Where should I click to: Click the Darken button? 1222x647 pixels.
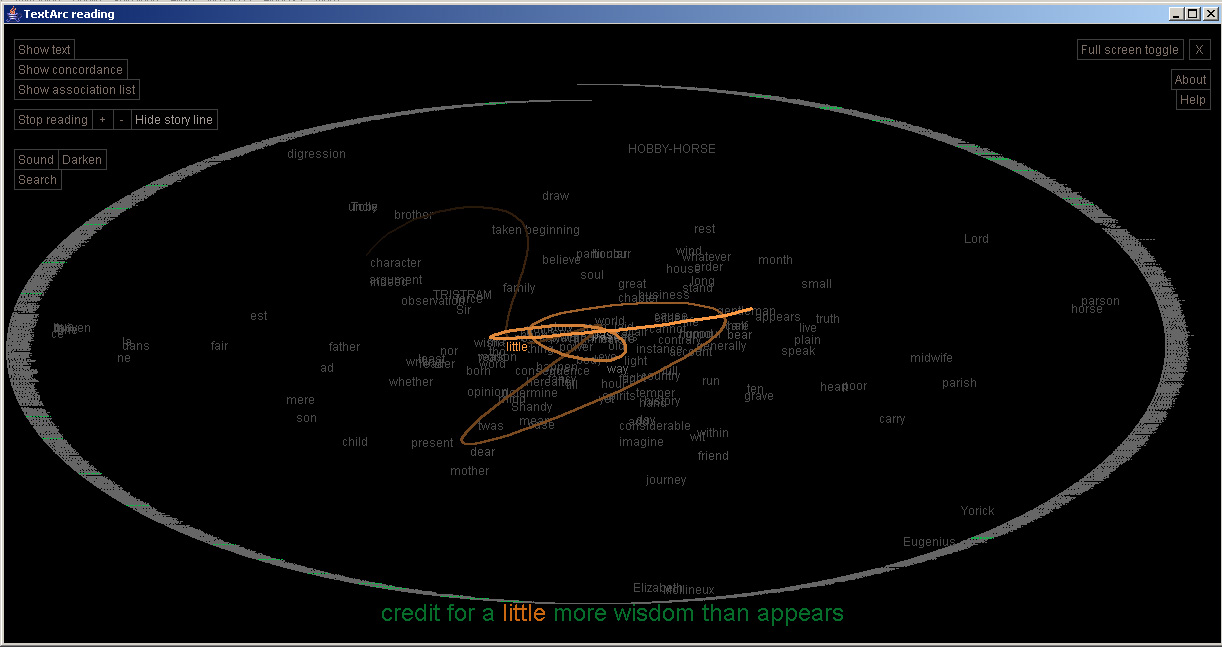point(82,160)
